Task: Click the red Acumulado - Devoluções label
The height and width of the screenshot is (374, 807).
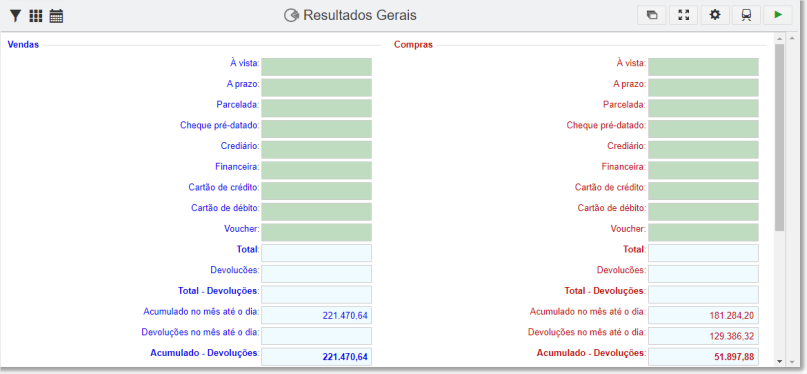Action: (591, 353)
